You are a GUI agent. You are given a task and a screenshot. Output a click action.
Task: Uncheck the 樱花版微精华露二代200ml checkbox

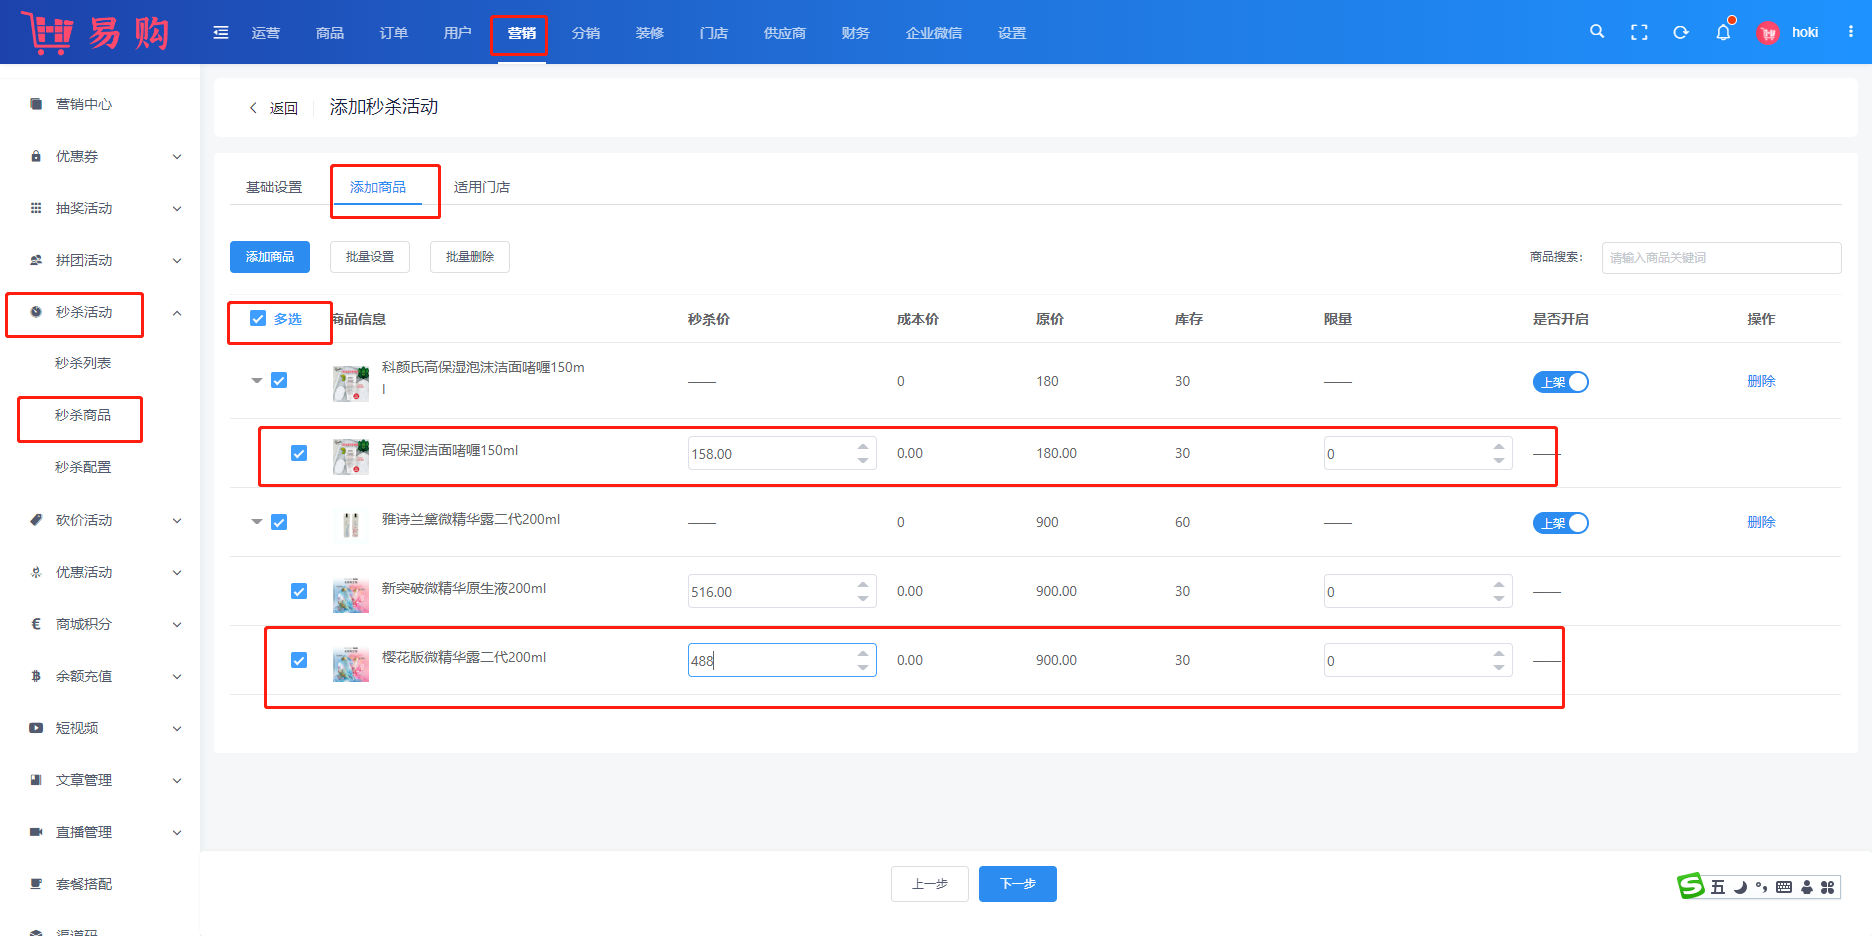click(299, 660)
